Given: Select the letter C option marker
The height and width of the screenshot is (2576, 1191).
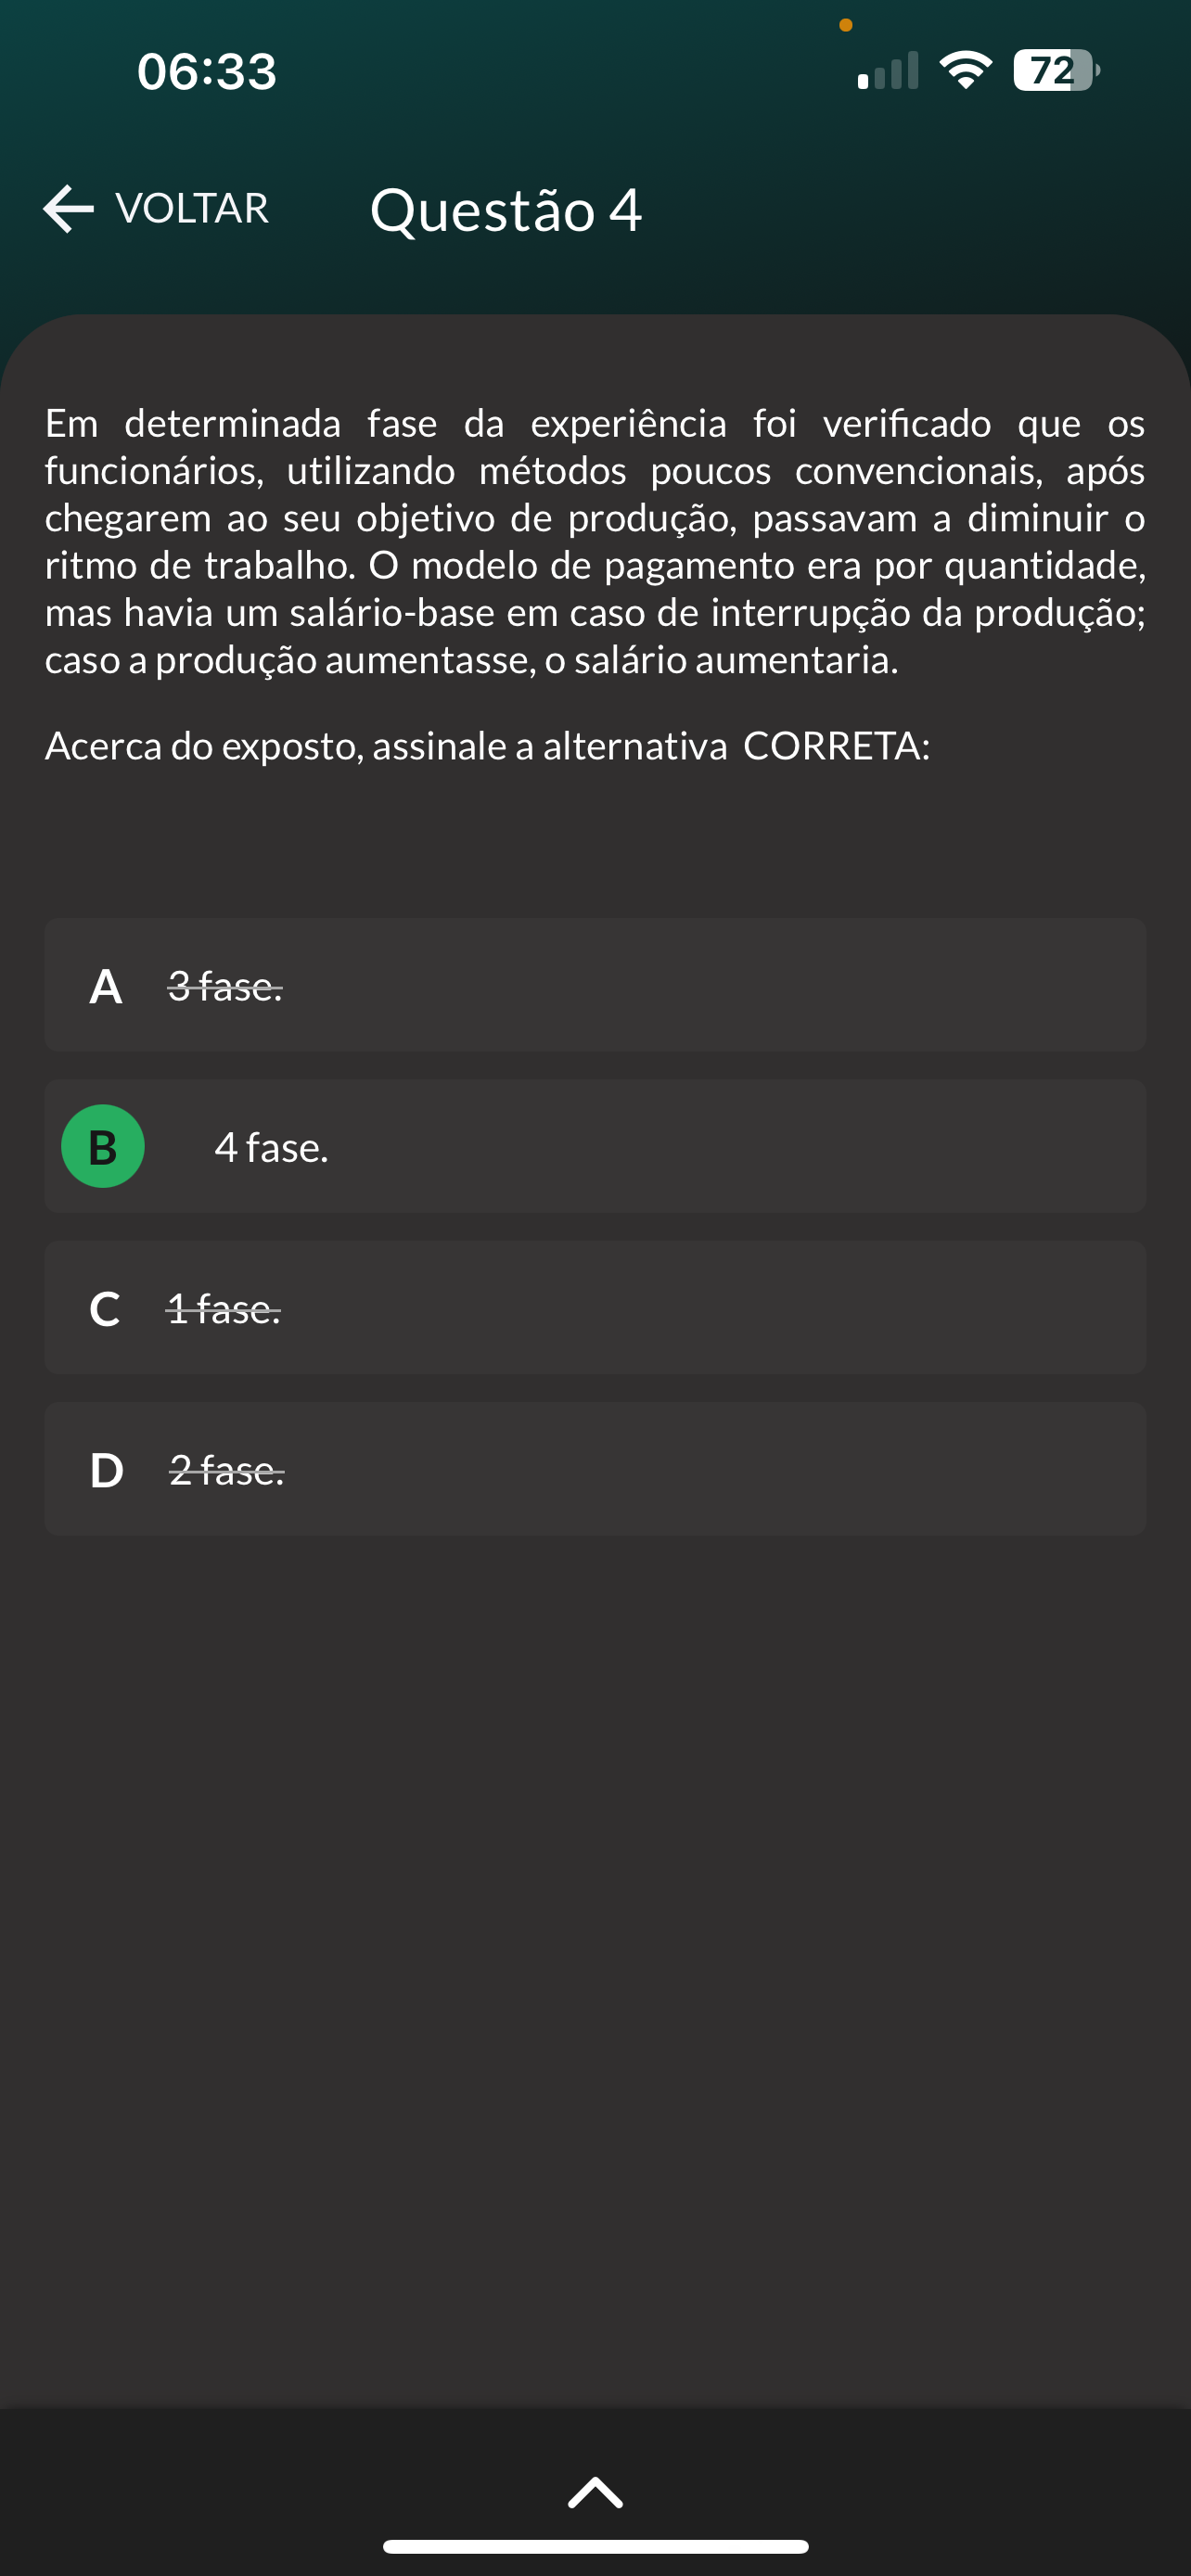Looking at the screenshot, I should point(105,1309).
